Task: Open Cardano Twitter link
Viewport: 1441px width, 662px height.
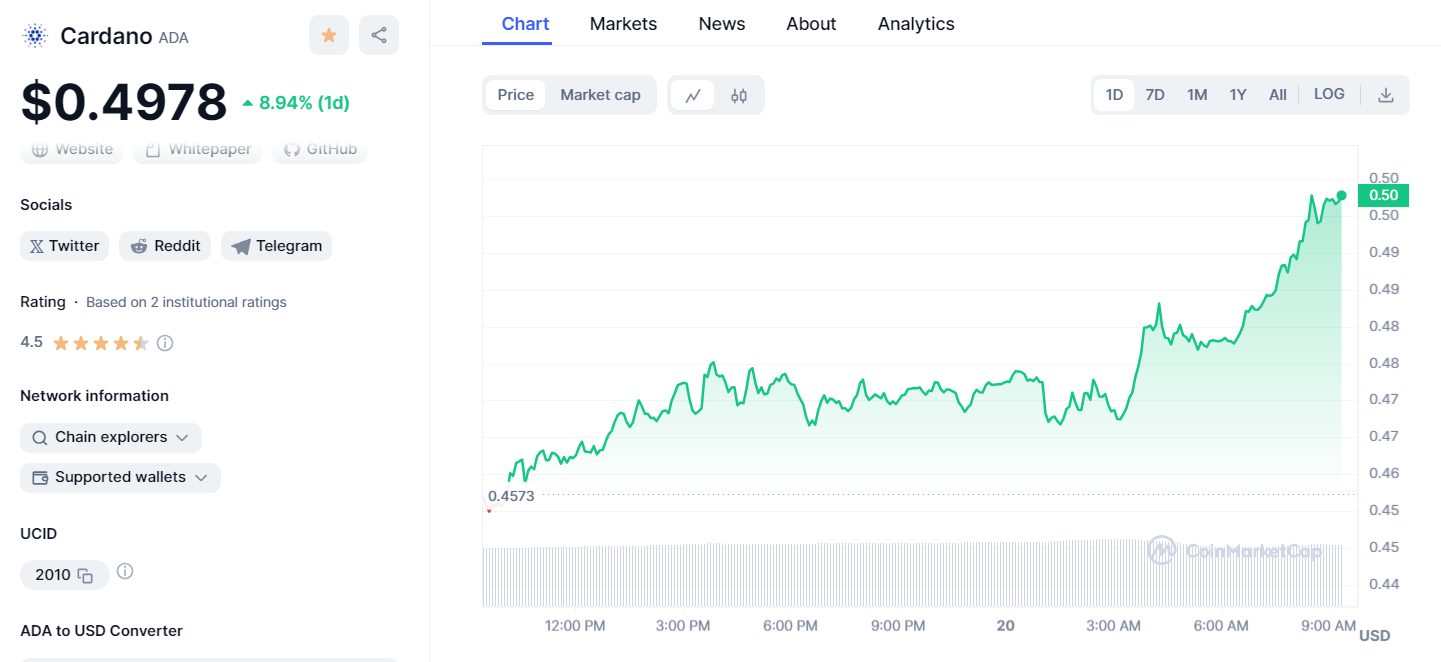Action: 64,246
